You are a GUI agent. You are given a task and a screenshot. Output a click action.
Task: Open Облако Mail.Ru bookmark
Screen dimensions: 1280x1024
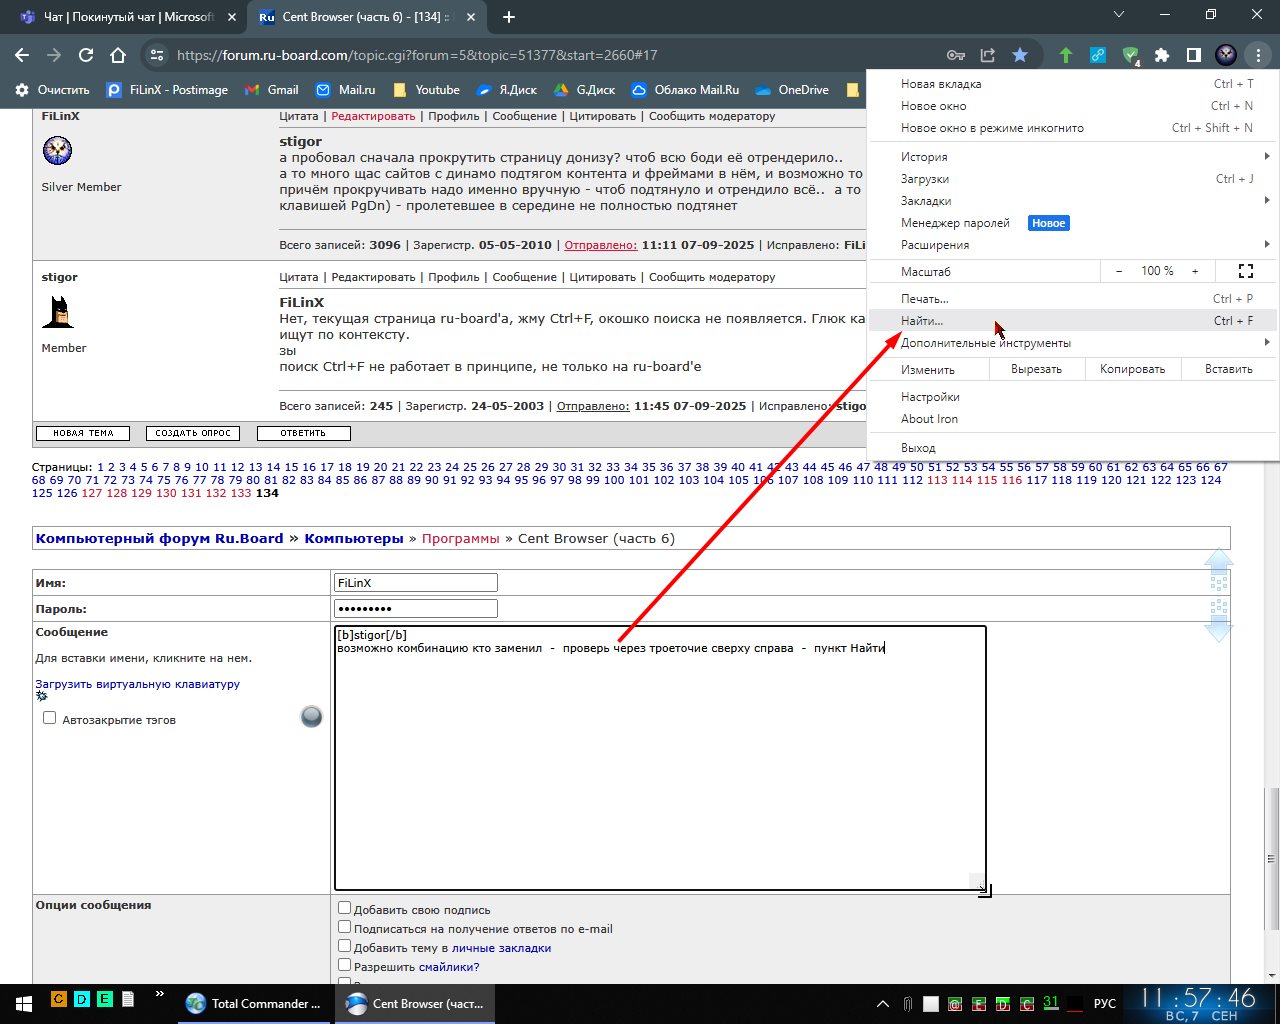(x=685, y=89)
